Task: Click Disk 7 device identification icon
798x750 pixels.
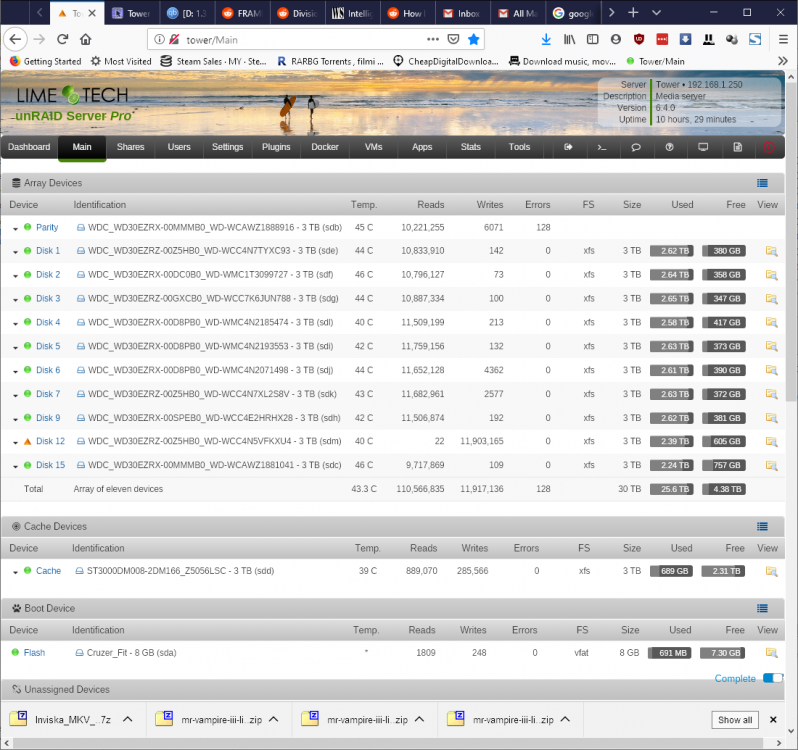Action: coord(80,394)
